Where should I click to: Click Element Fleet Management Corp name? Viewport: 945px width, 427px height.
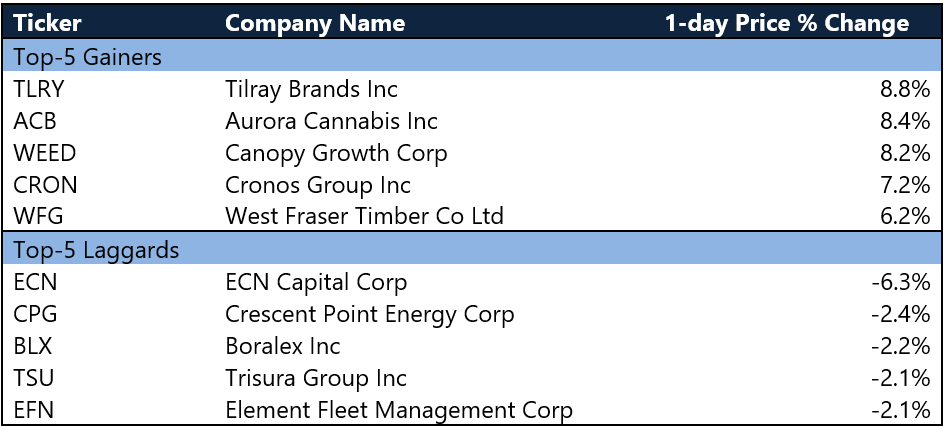(x=398, y=411)
